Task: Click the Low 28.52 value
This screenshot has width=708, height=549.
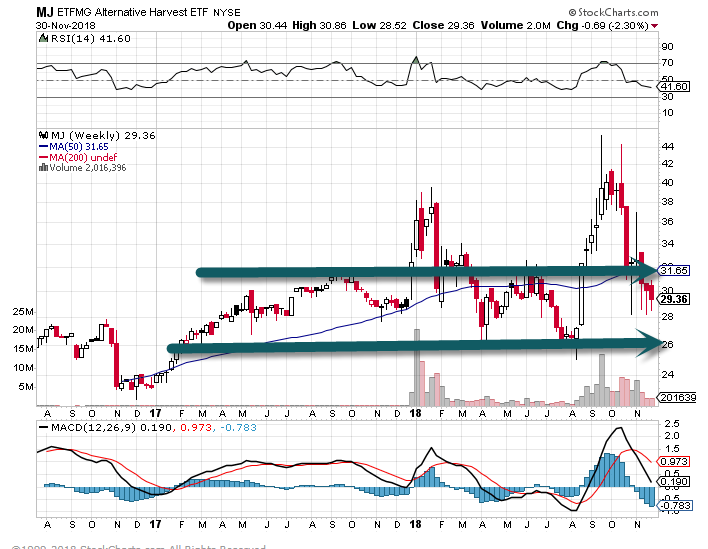Action: 379,25
